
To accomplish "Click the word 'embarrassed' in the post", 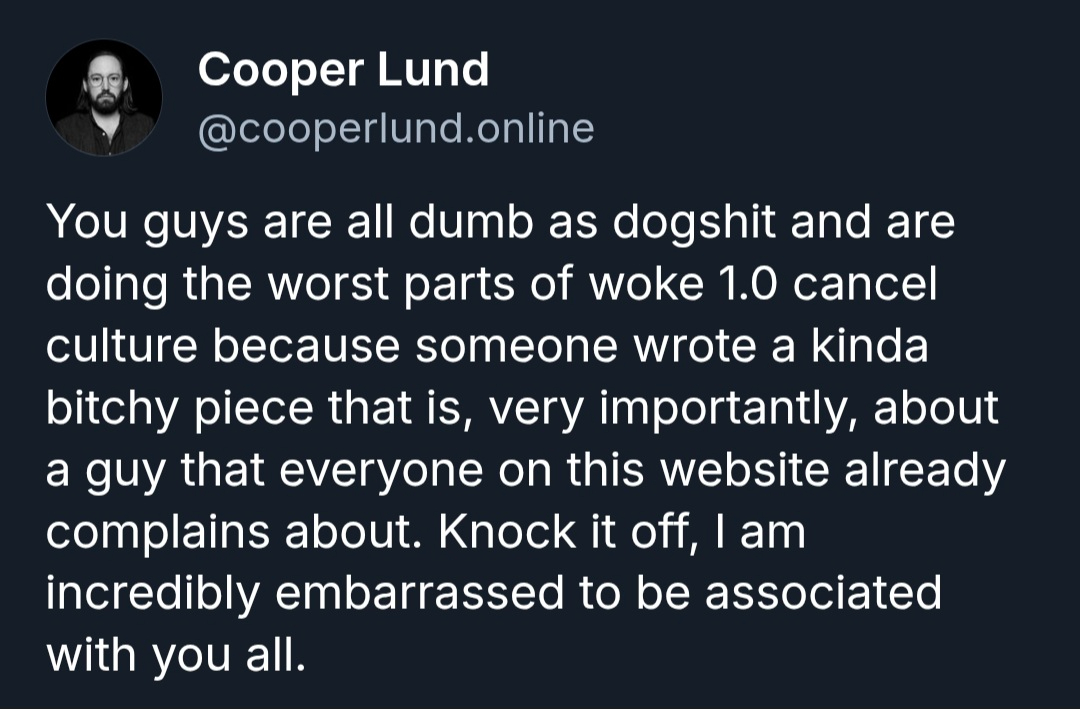I will pos(419,594).
